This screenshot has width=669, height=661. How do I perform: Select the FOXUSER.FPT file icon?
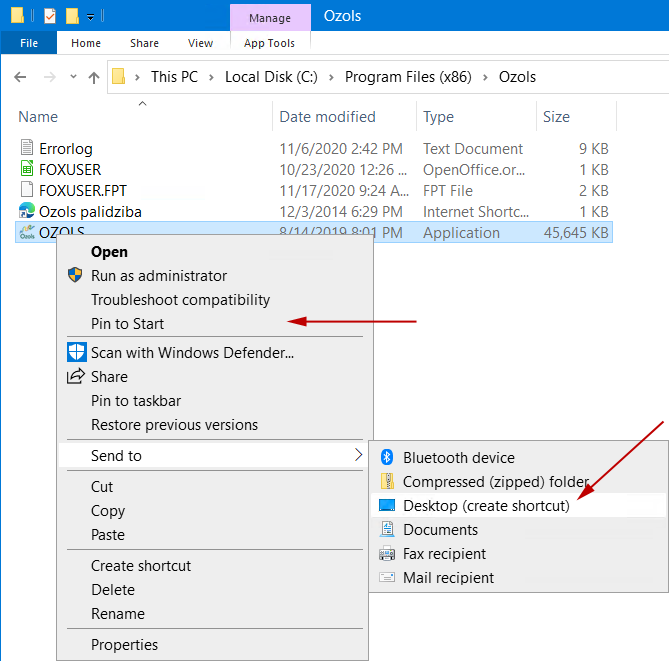point(26,189)
